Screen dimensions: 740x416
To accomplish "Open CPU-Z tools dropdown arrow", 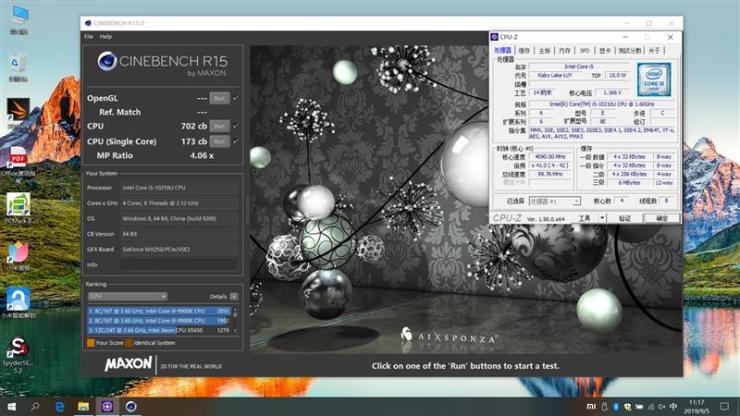I will [x=602, y=218].
